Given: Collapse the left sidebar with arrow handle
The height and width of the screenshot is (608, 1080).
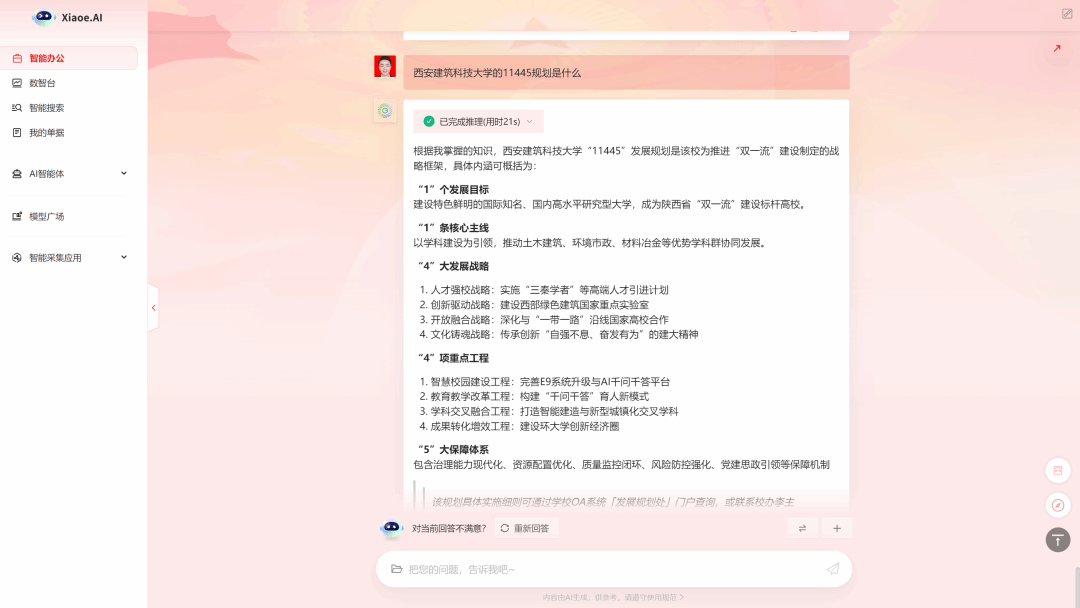Looking at the screenshot, I should (153, 308).
